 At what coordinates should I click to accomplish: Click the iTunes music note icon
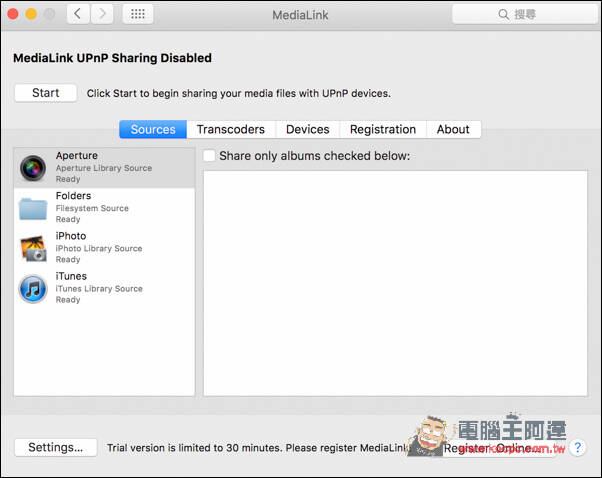pos(33,289)
